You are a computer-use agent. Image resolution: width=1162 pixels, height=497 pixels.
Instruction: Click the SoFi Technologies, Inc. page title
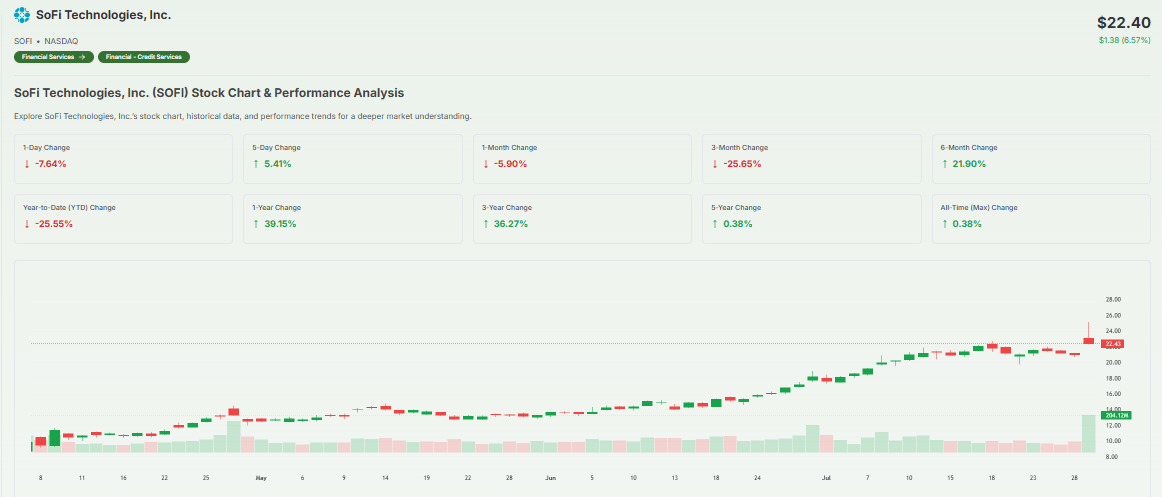(x=104, y=15)
